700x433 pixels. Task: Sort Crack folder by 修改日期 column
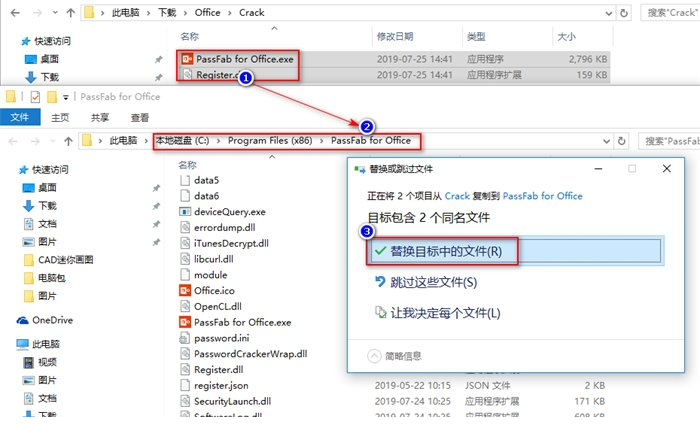(x=395, y=37)
